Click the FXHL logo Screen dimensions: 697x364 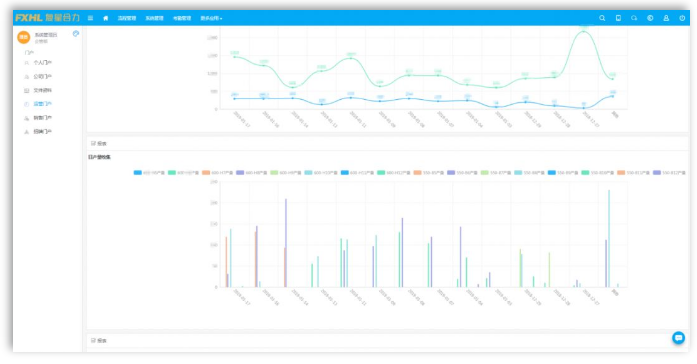[x=48, y=18]
